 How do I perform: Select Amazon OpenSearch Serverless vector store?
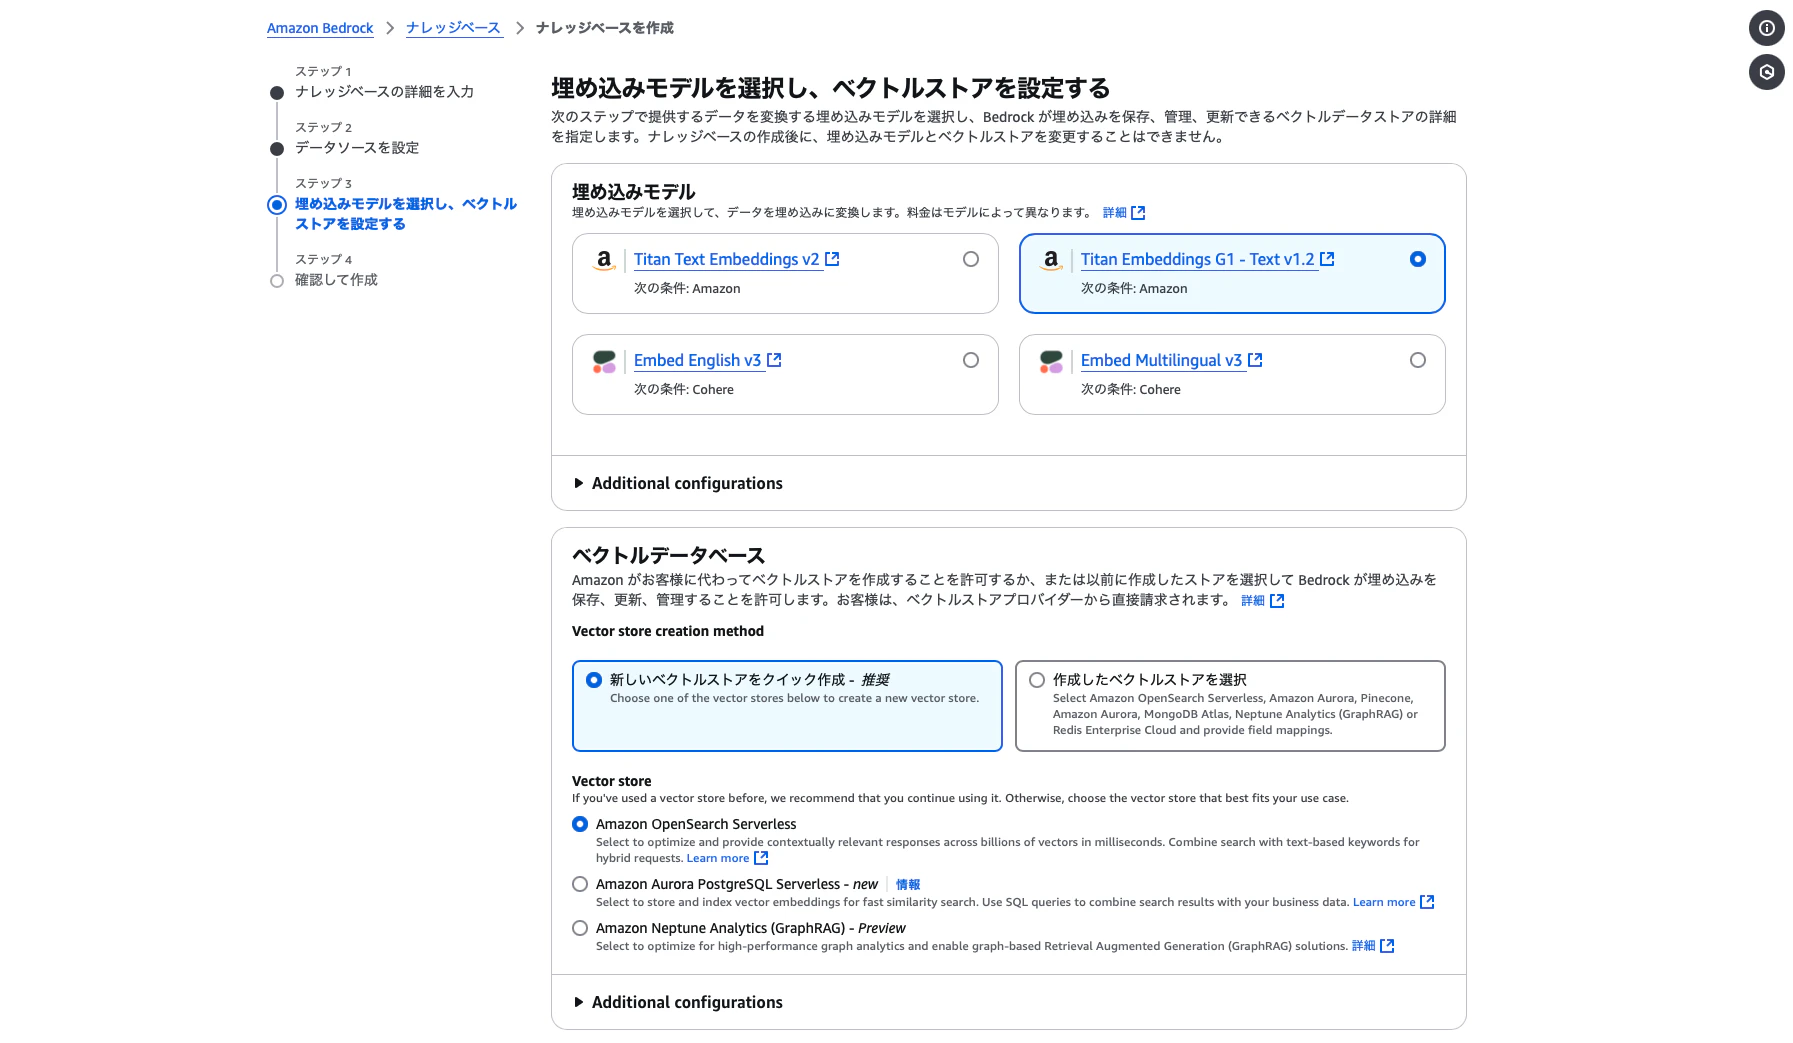[x=580, y=824]
